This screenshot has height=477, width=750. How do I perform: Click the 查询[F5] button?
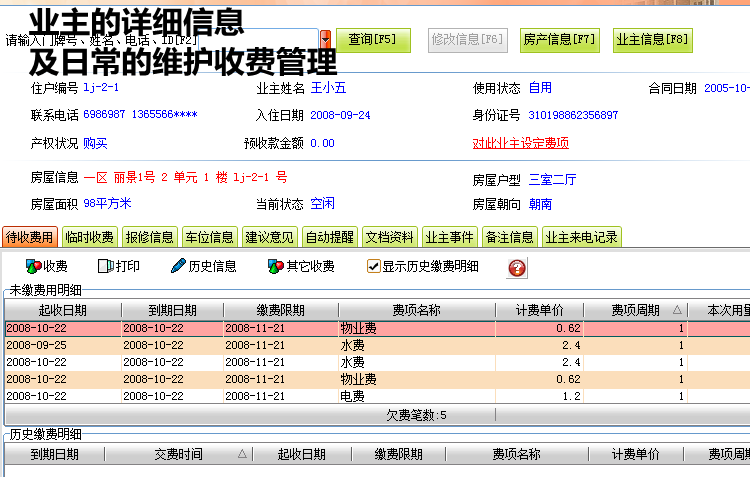[x=373, y=40]
